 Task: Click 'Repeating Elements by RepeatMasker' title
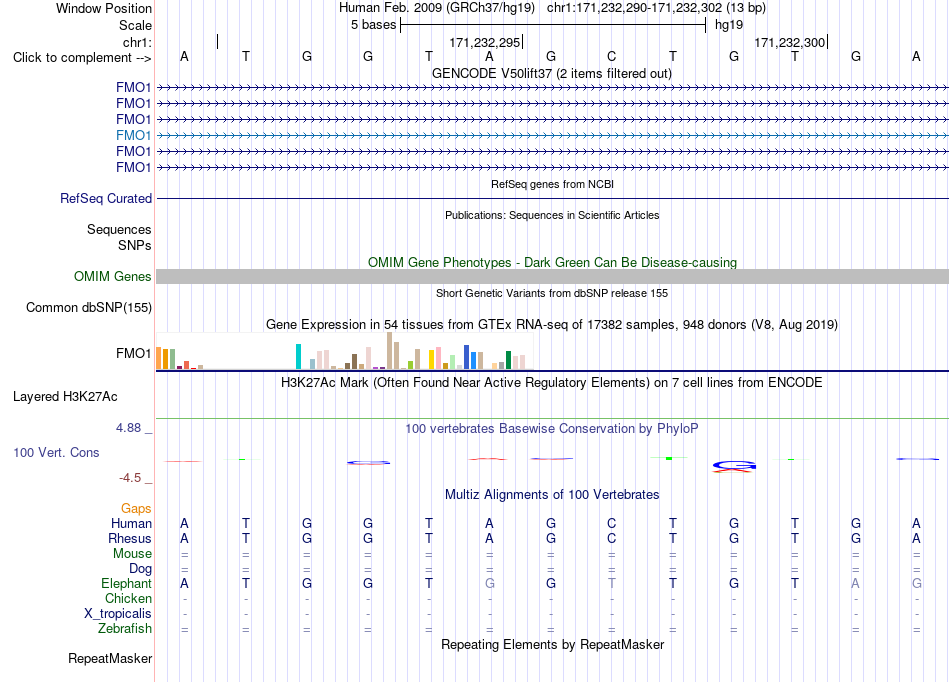(x=552, y=644)
